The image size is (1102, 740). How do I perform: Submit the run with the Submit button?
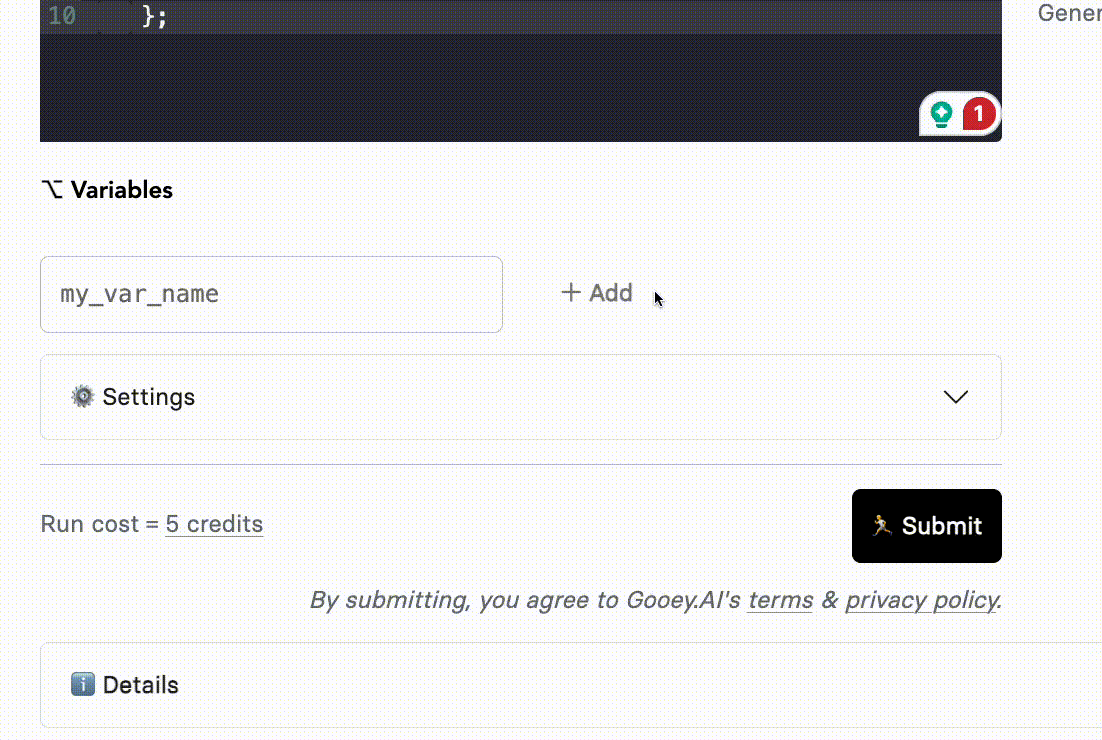click(926, 526)
